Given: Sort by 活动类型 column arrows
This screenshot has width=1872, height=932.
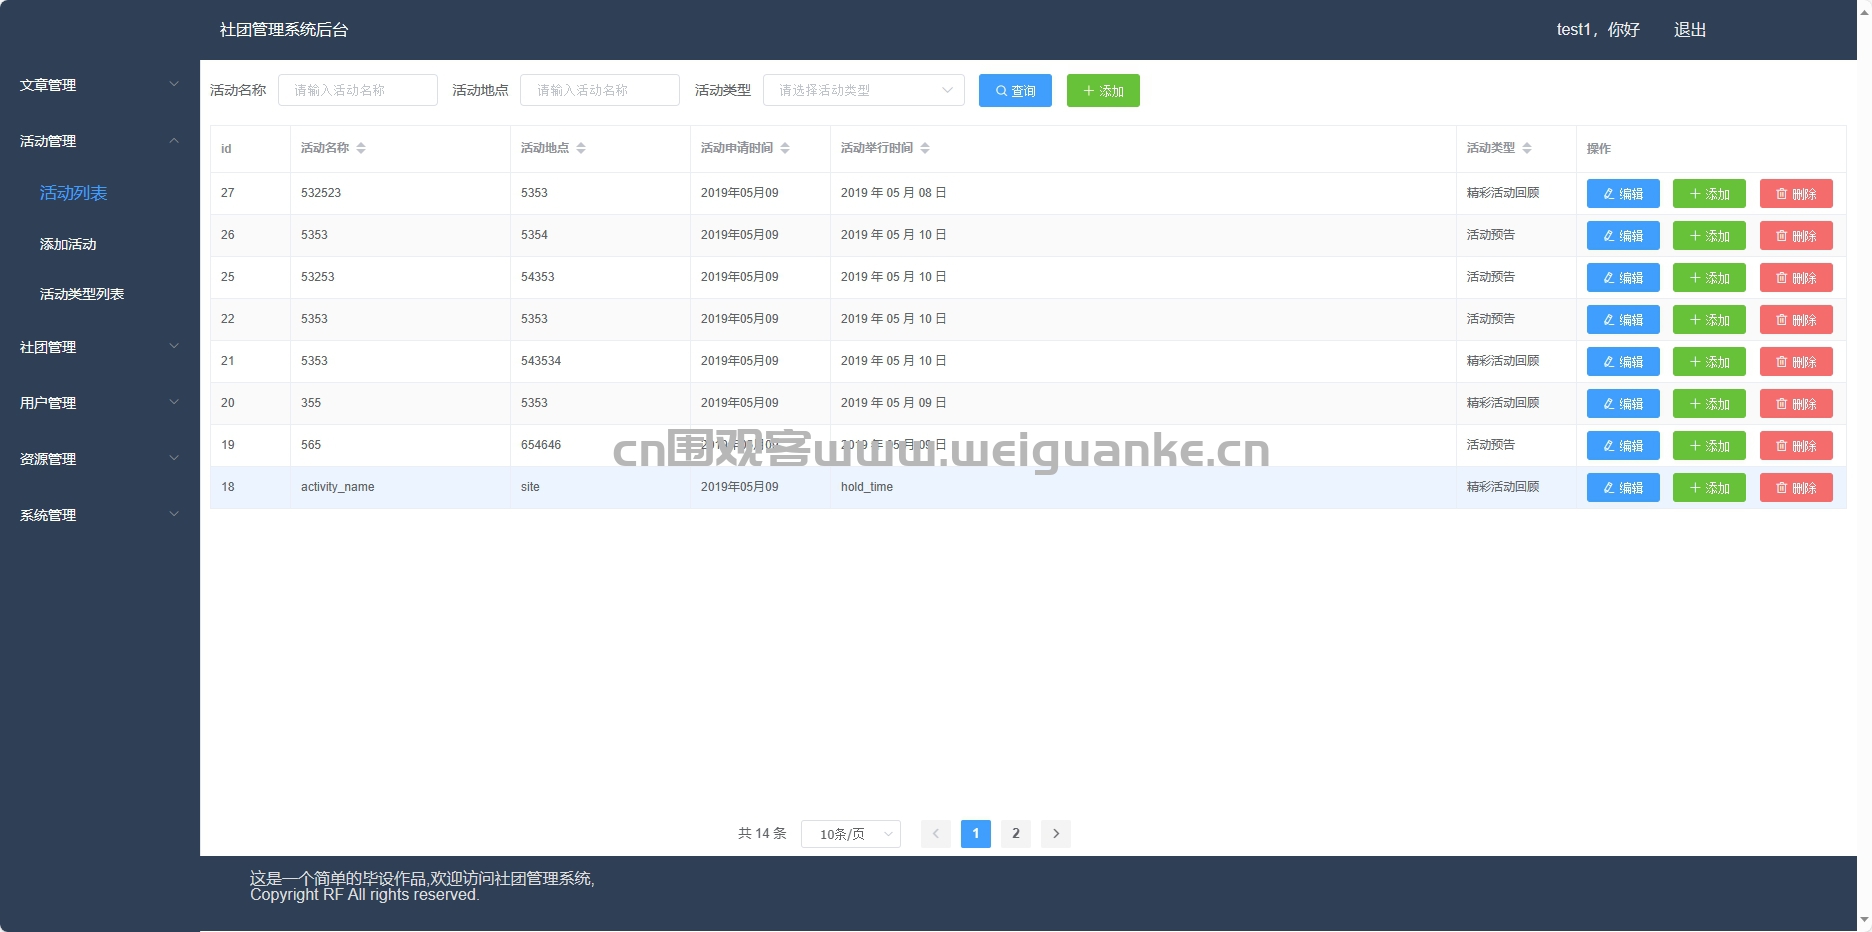Looking at the screenshot, I should pyautogui.click(x=1527, y=148).
